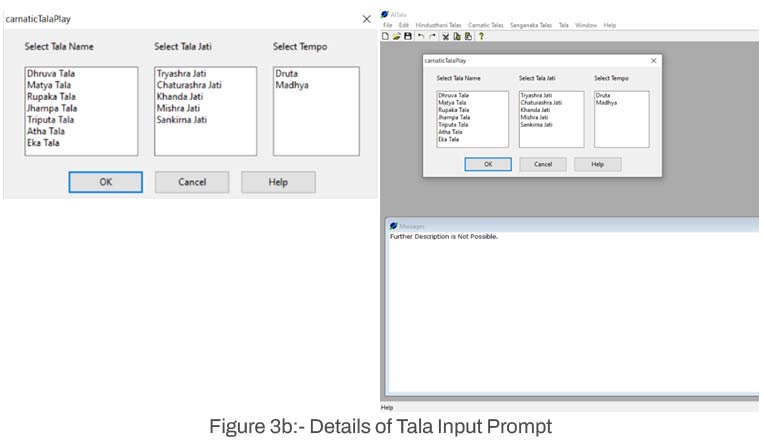
Task: Open the Hindusthani Talas menu
Action: click(x=438, y=25)
